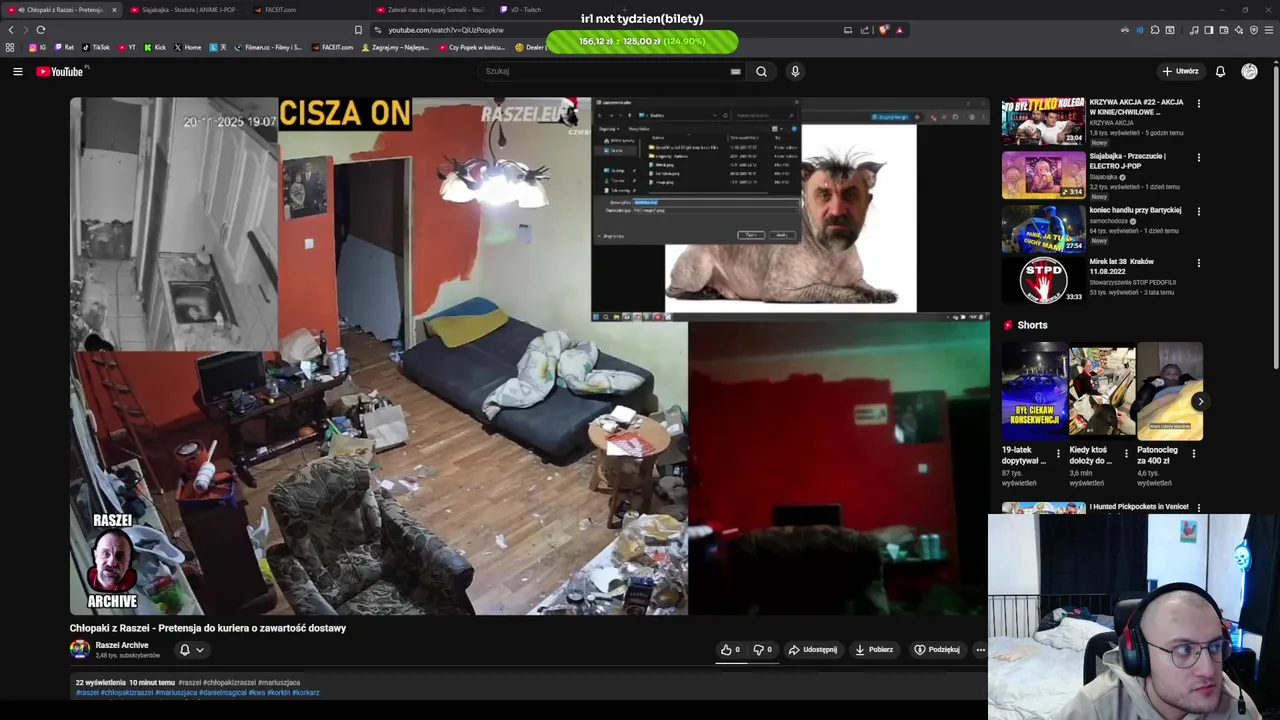Open options for Patoncleg za 400 zł short
This screenshot has width=1280, height=720.
point(1193,453)
